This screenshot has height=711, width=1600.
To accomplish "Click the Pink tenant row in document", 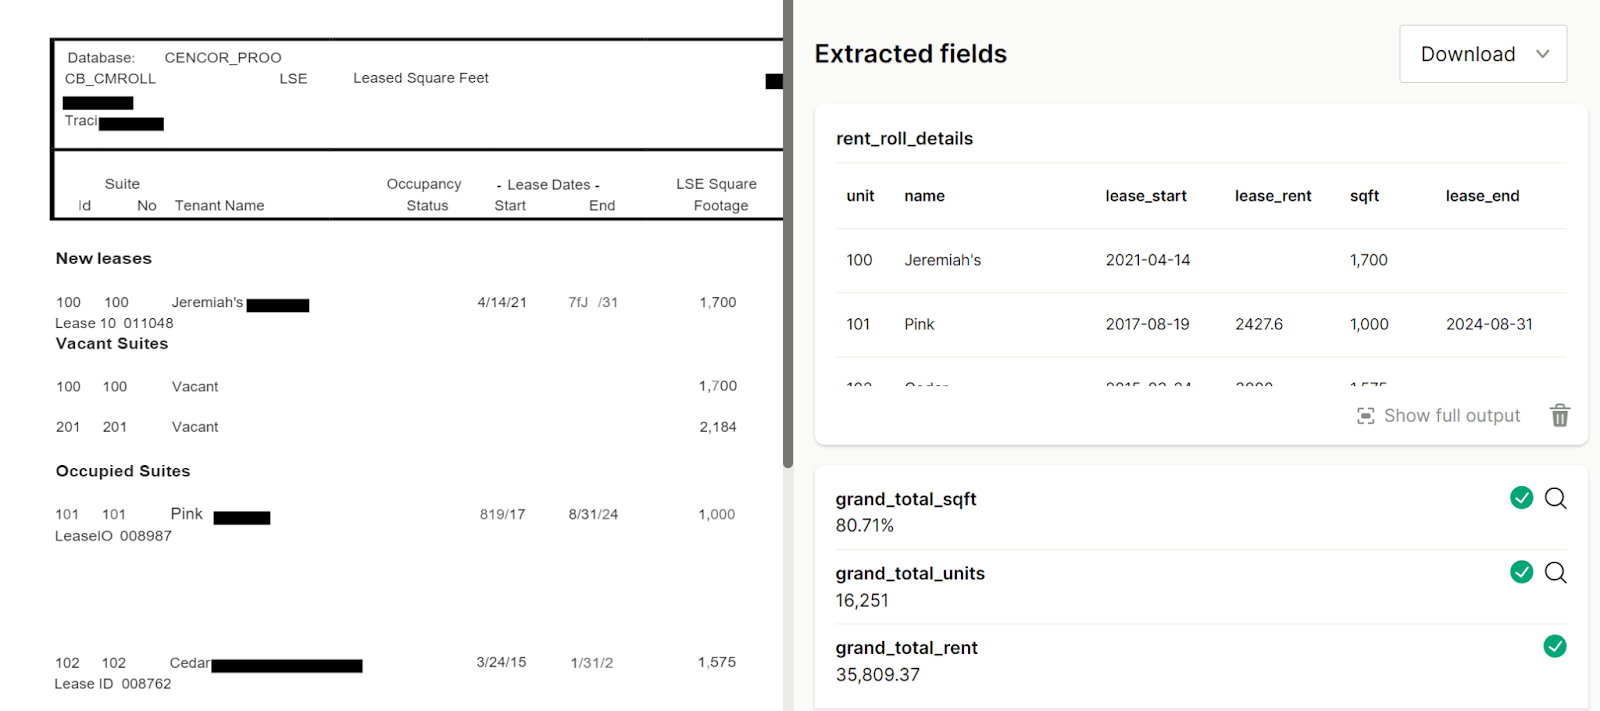I will click(x=395, y=514).
